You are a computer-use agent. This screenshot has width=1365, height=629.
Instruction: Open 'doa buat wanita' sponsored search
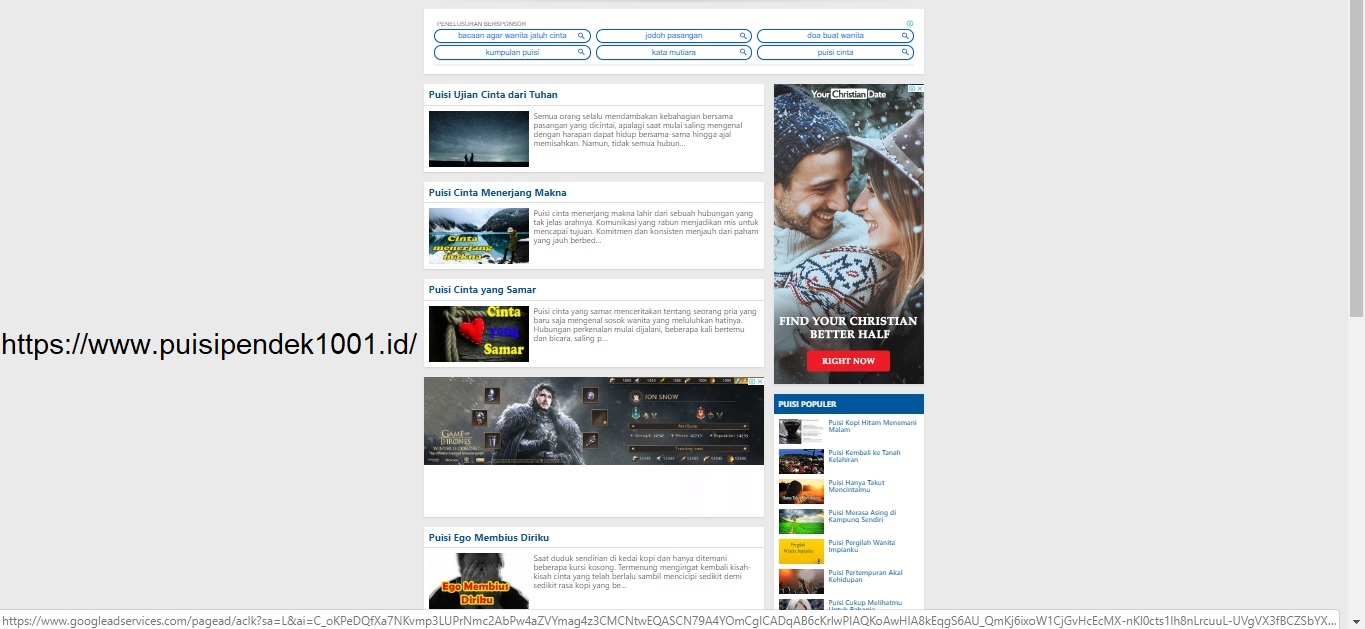point(835,36)
